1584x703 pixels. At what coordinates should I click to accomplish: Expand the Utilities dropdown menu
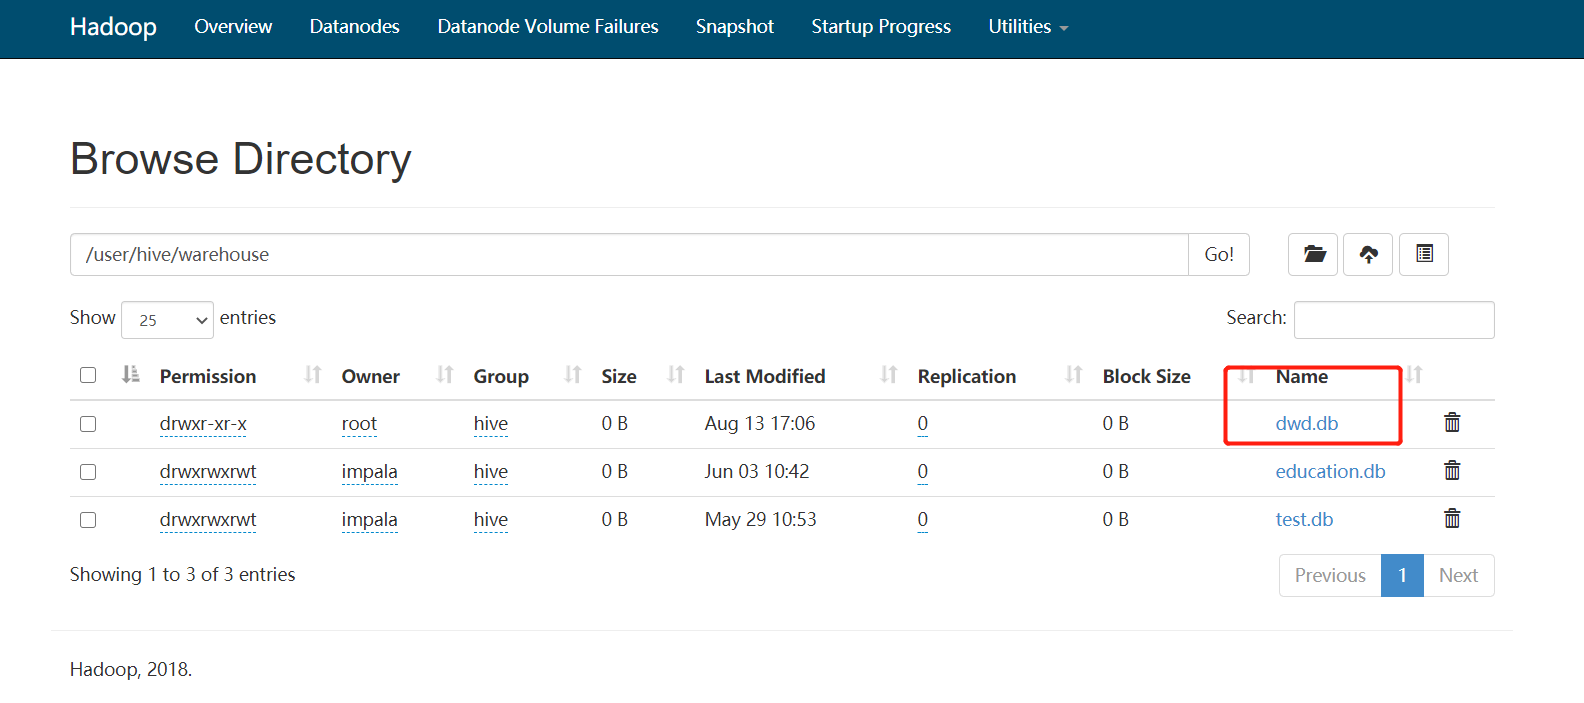coord(1028,27)
